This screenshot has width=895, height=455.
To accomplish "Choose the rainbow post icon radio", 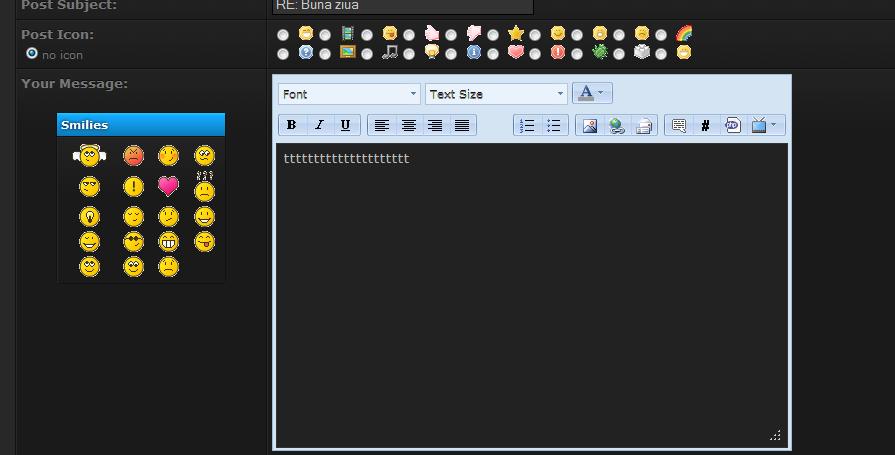I will 661,35.
